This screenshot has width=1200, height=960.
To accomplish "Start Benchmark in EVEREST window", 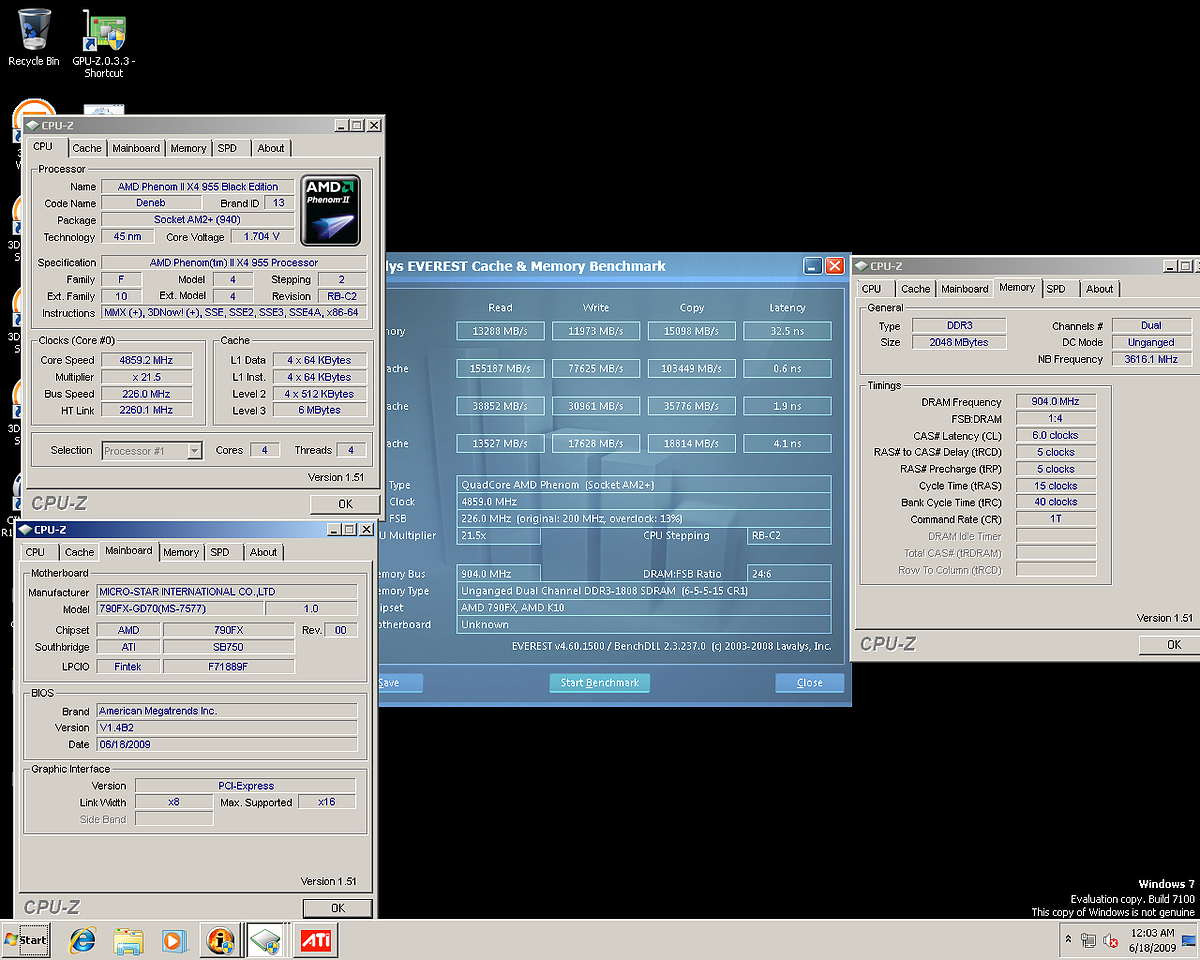I will [x=600, y=683].
